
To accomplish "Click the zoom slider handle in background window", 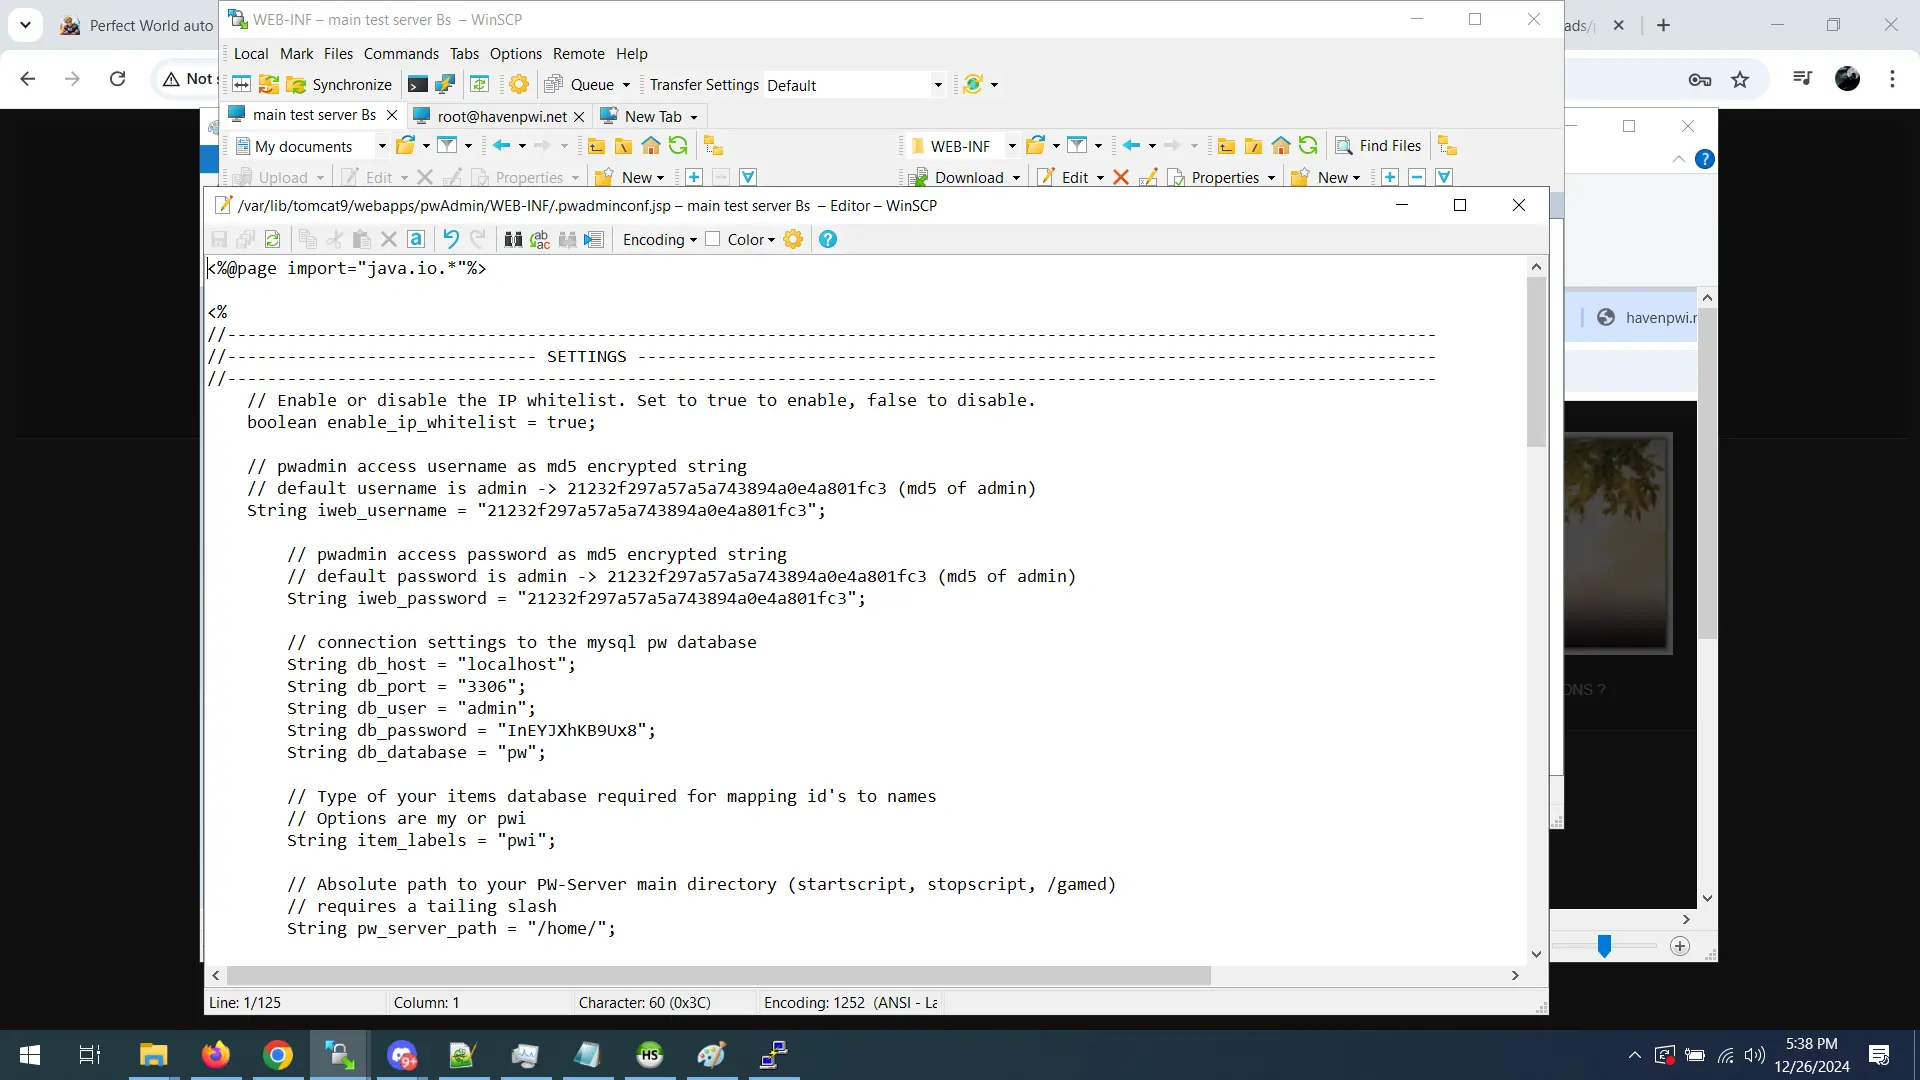I will 1604,946.
